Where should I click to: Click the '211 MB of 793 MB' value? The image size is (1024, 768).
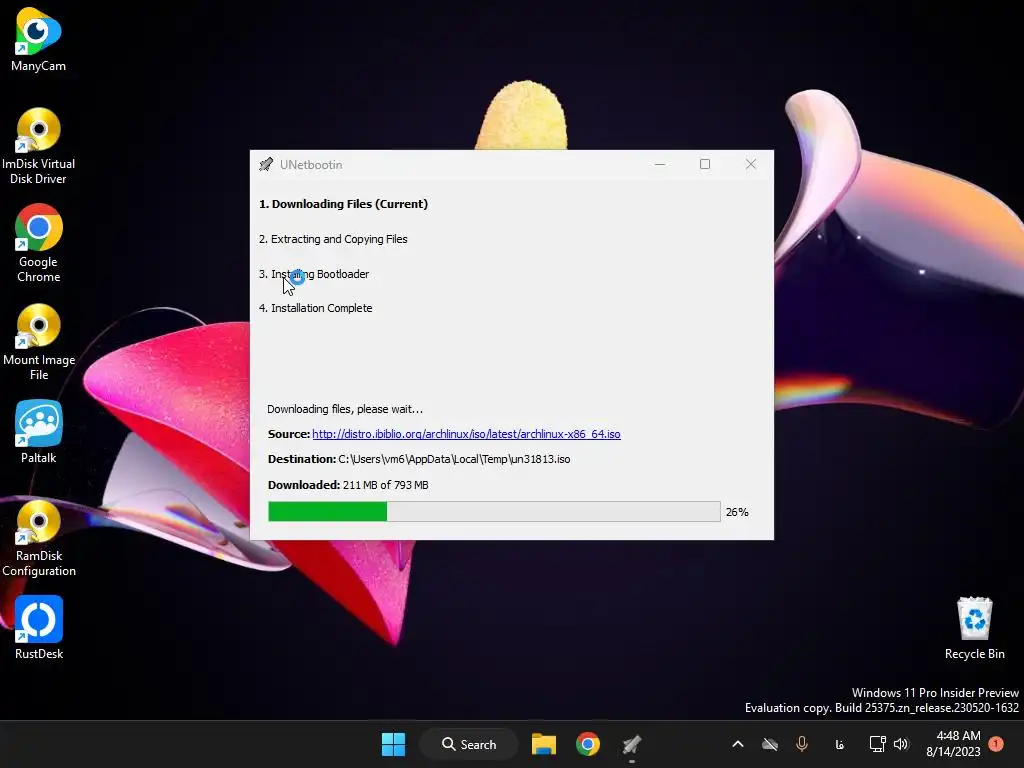pos(386,485)
